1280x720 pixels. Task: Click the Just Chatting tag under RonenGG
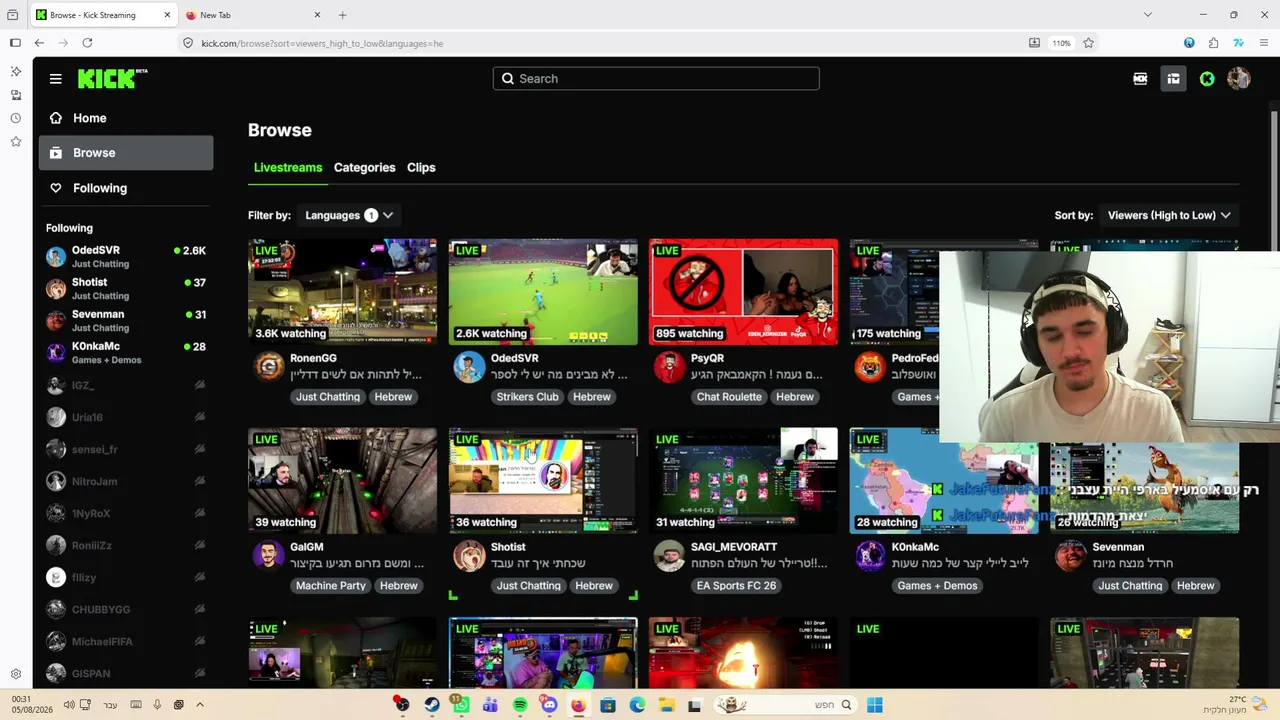[x=328, y=397]
